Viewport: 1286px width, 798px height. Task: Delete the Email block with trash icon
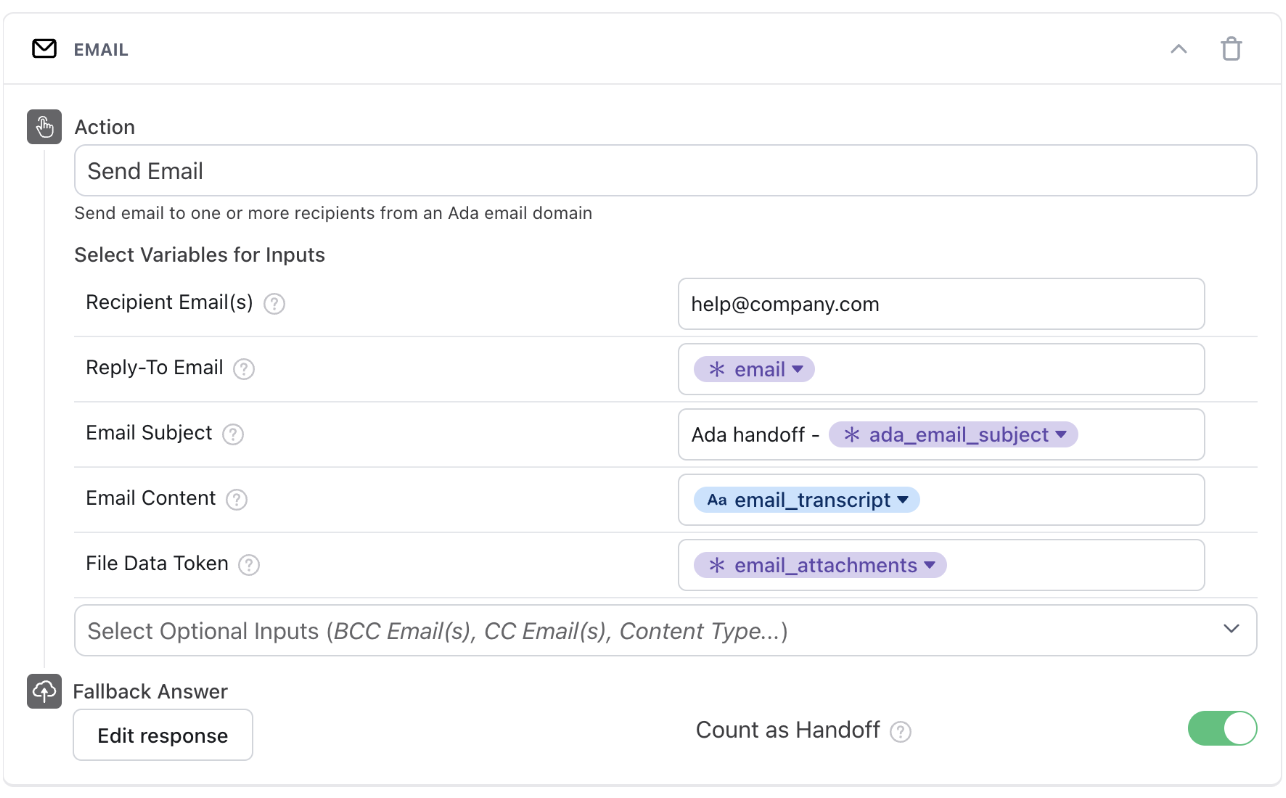(1231, 49)
